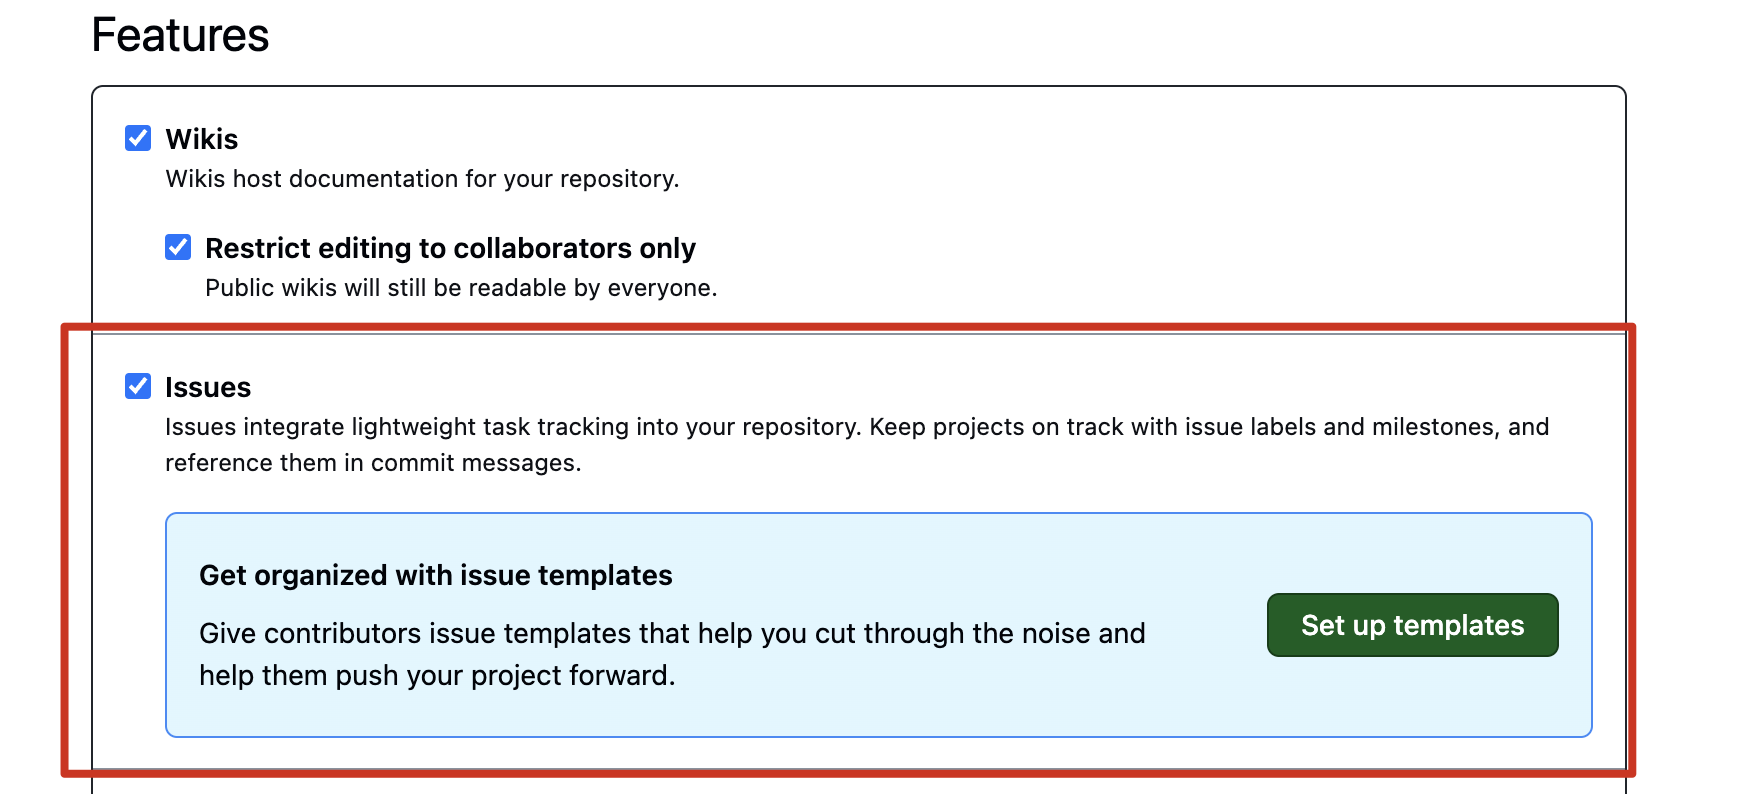Click the words 'help them push your project forward'
Screen dimensions: 1742x794
pyautogui.click(x=436, y=676)
